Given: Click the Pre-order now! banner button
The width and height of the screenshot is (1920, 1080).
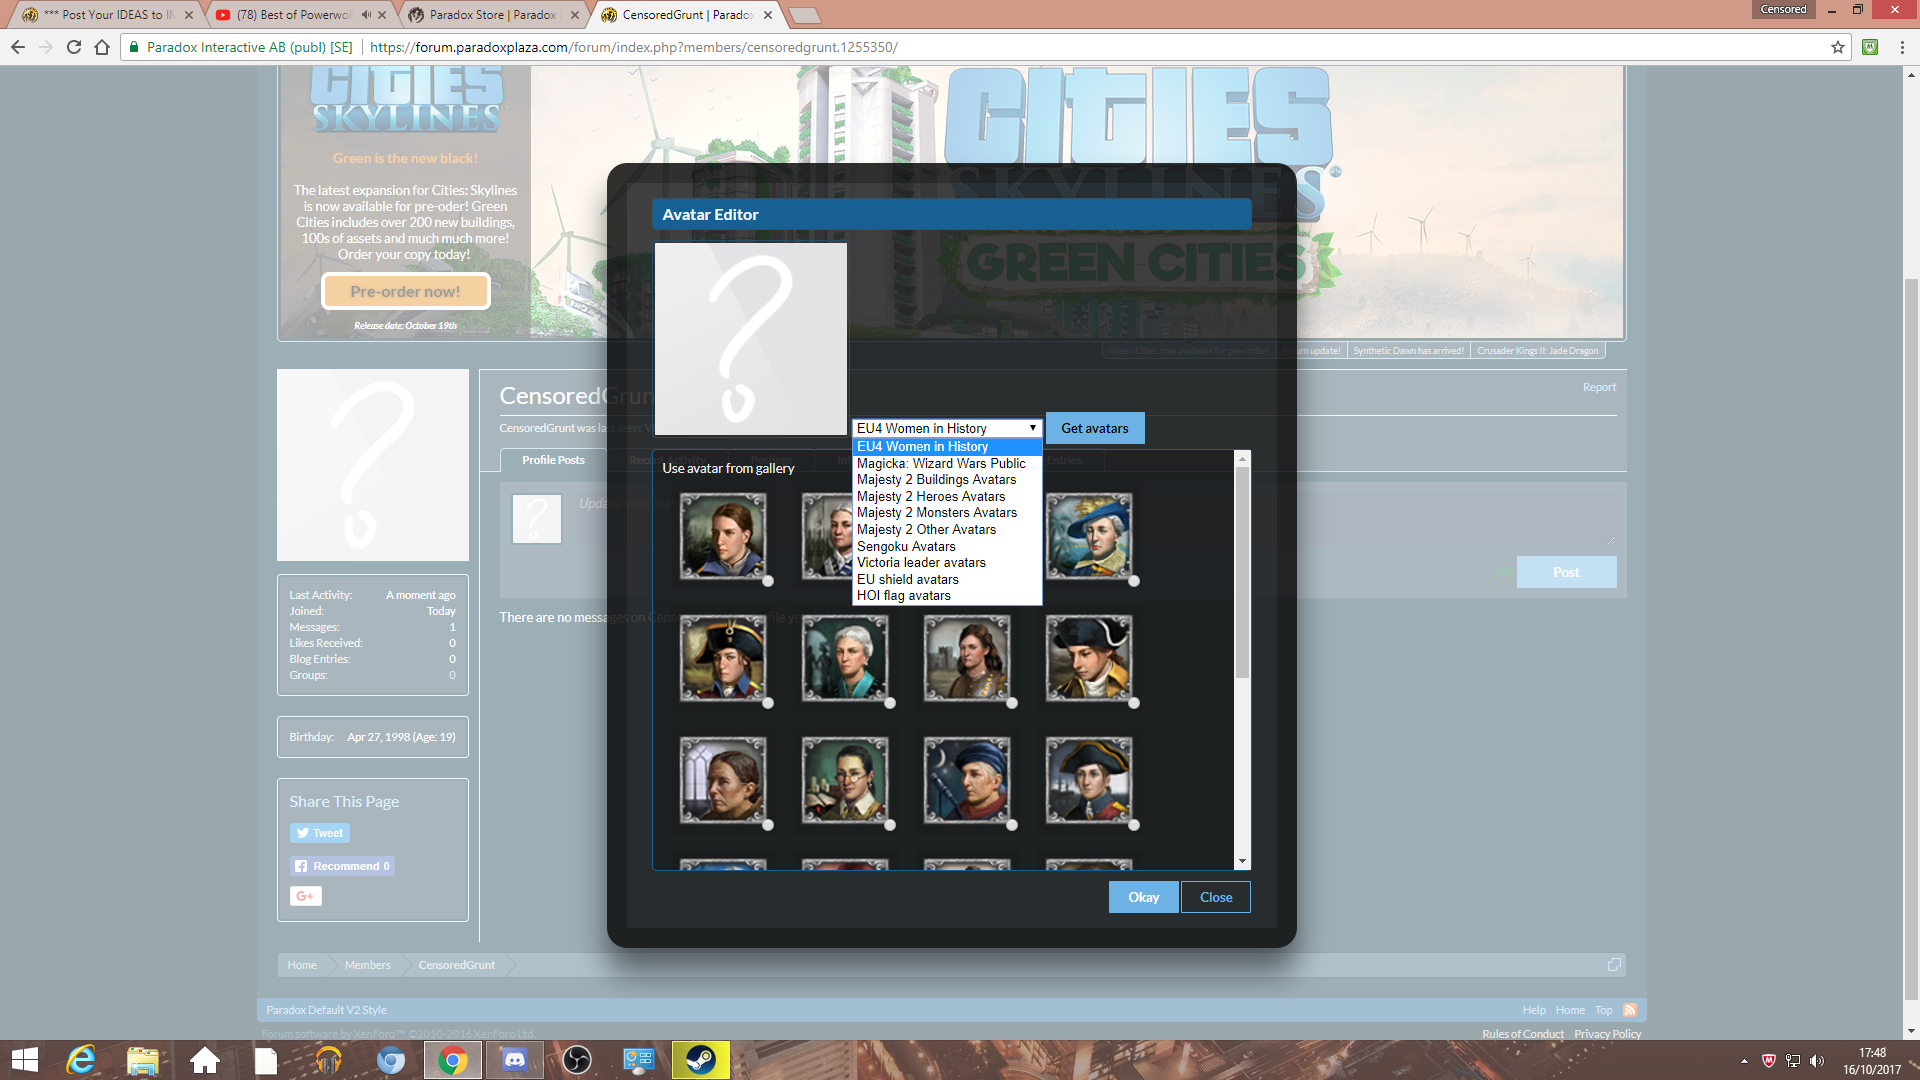Looking at the screenshot, I should 405,292.
